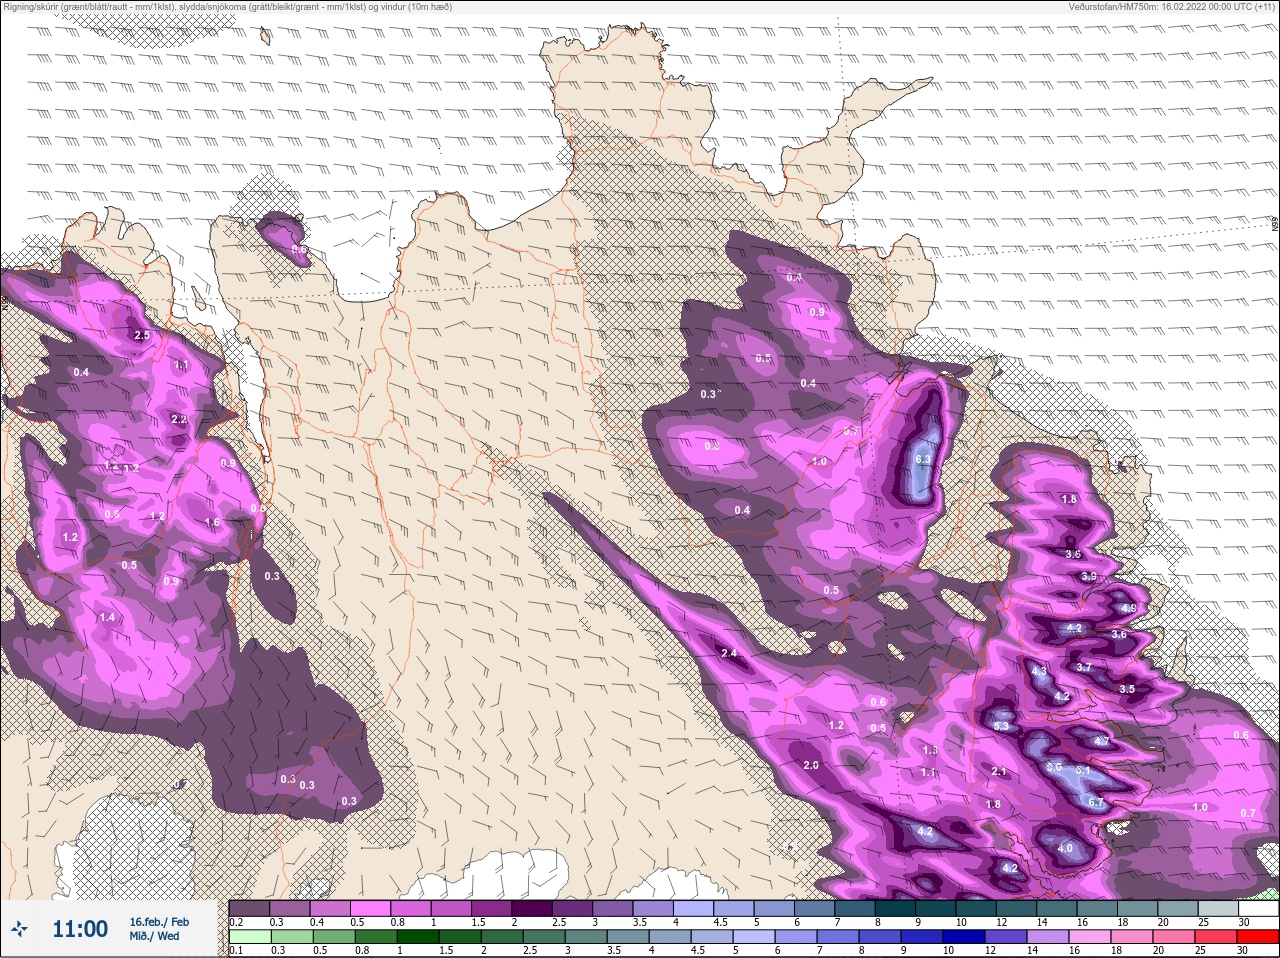1280x958 pixels.
Task: Click the 3.9 precipitation value on the map
Action: [x=1089, y=577]
